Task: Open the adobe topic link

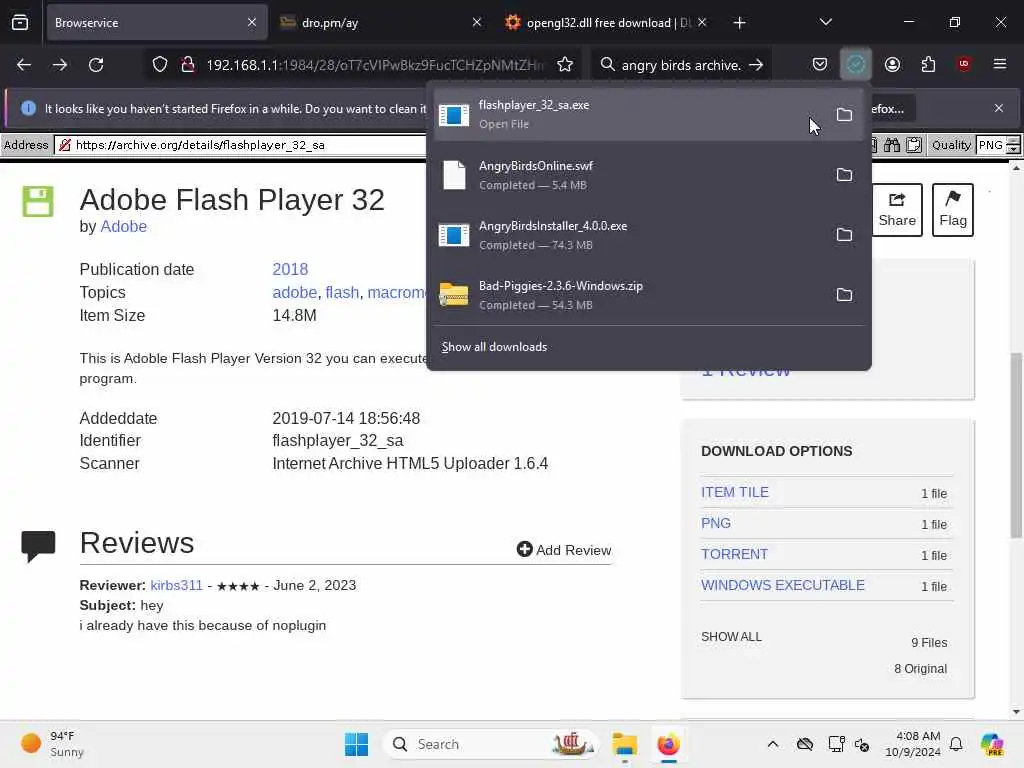Action: [295, 292]
